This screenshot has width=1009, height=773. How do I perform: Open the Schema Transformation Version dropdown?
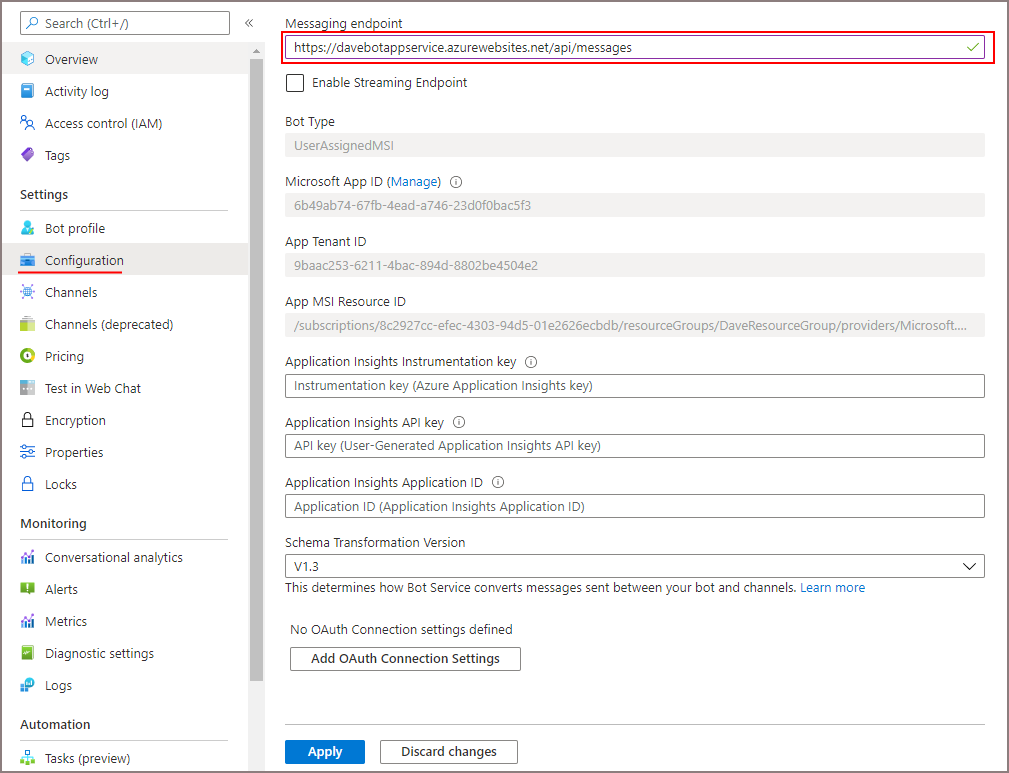coord(634,566)
